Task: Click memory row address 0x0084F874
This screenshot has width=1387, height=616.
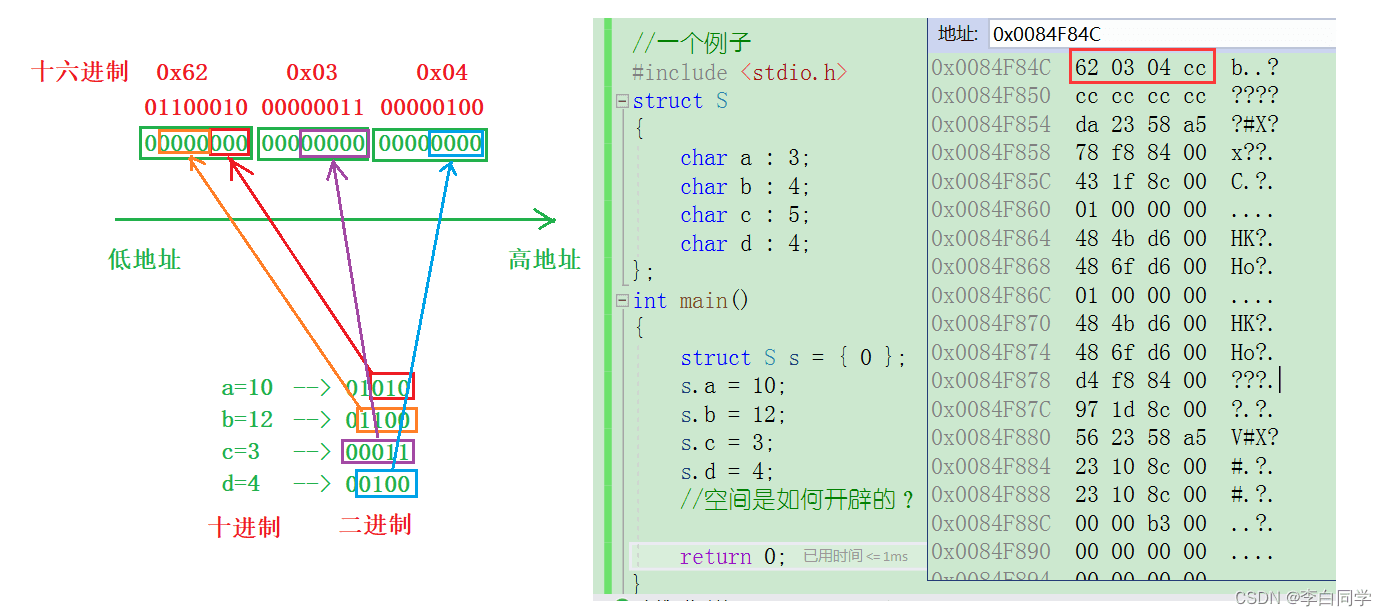Action: (x=991, y=352)
